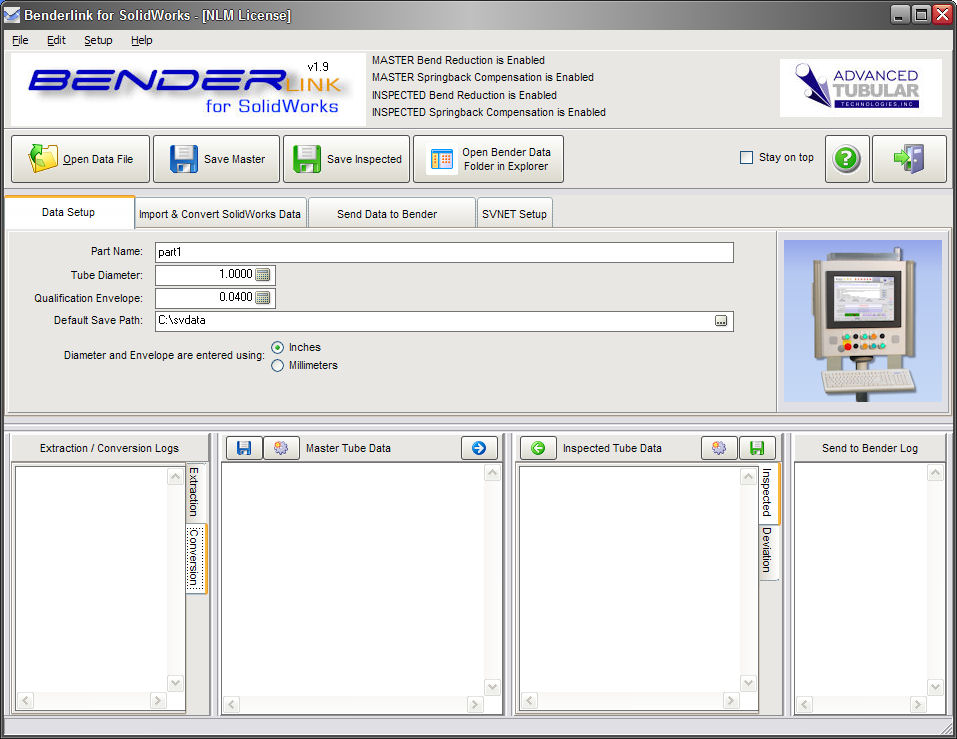Click the Save Inspected button
This screenshot has height=739, width=957.
tap(346, 159)
